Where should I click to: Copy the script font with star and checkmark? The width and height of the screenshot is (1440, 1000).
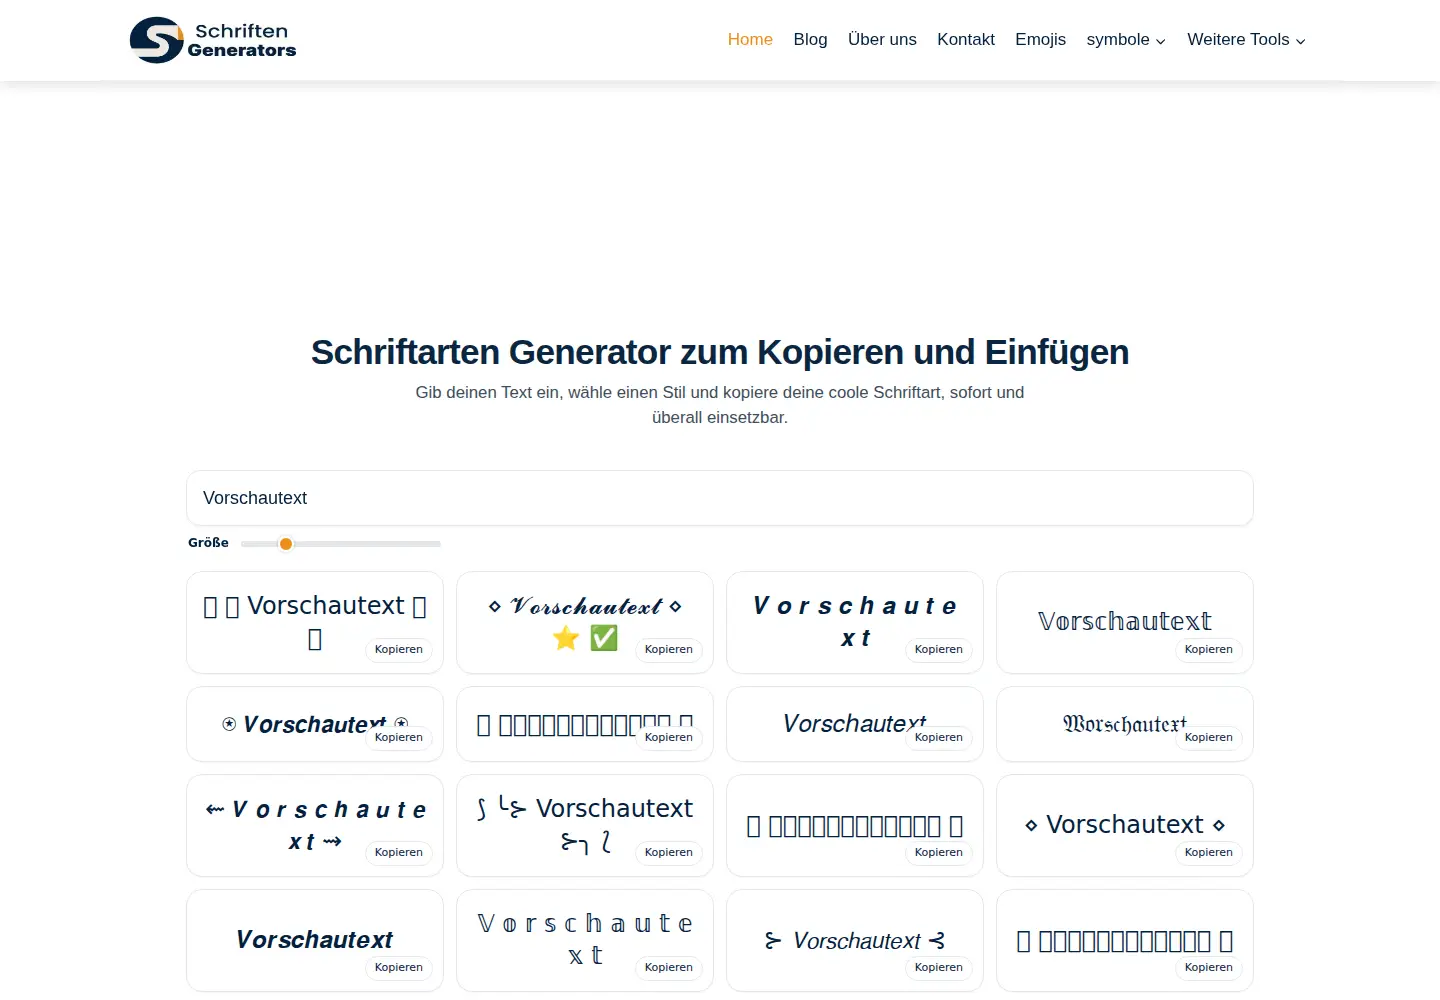click(669, 649)
